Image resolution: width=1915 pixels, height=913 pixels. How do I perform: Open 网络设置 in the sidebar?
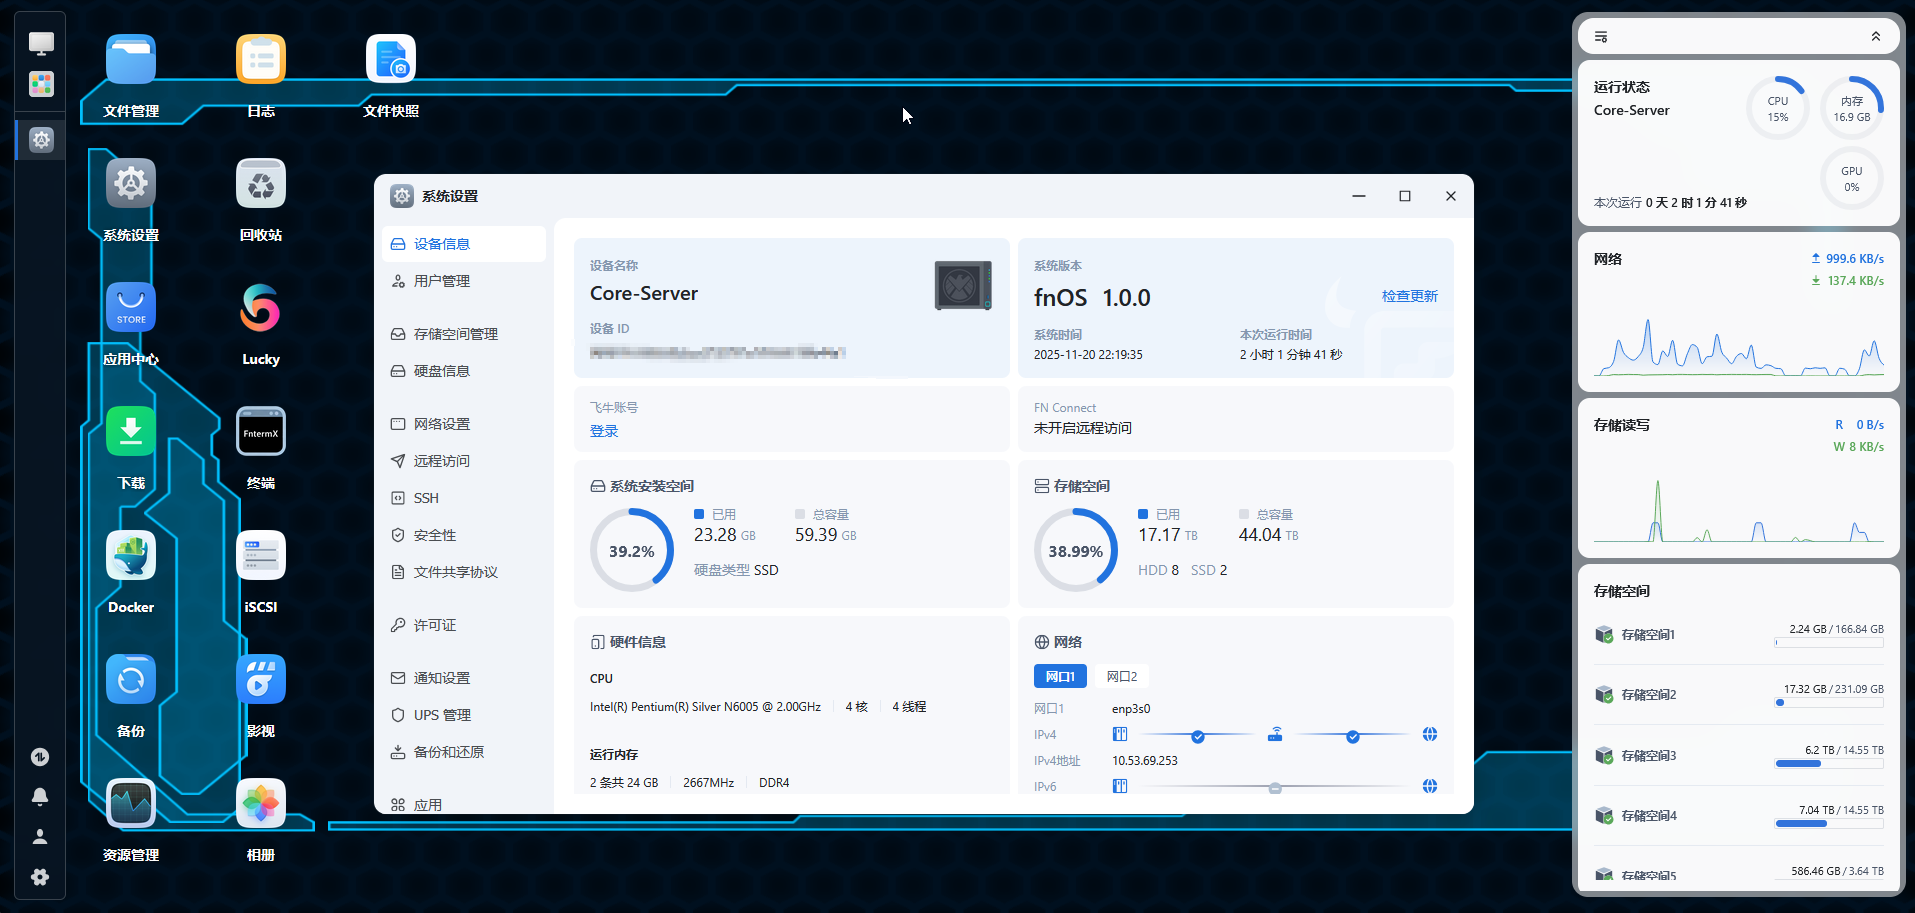464,424
